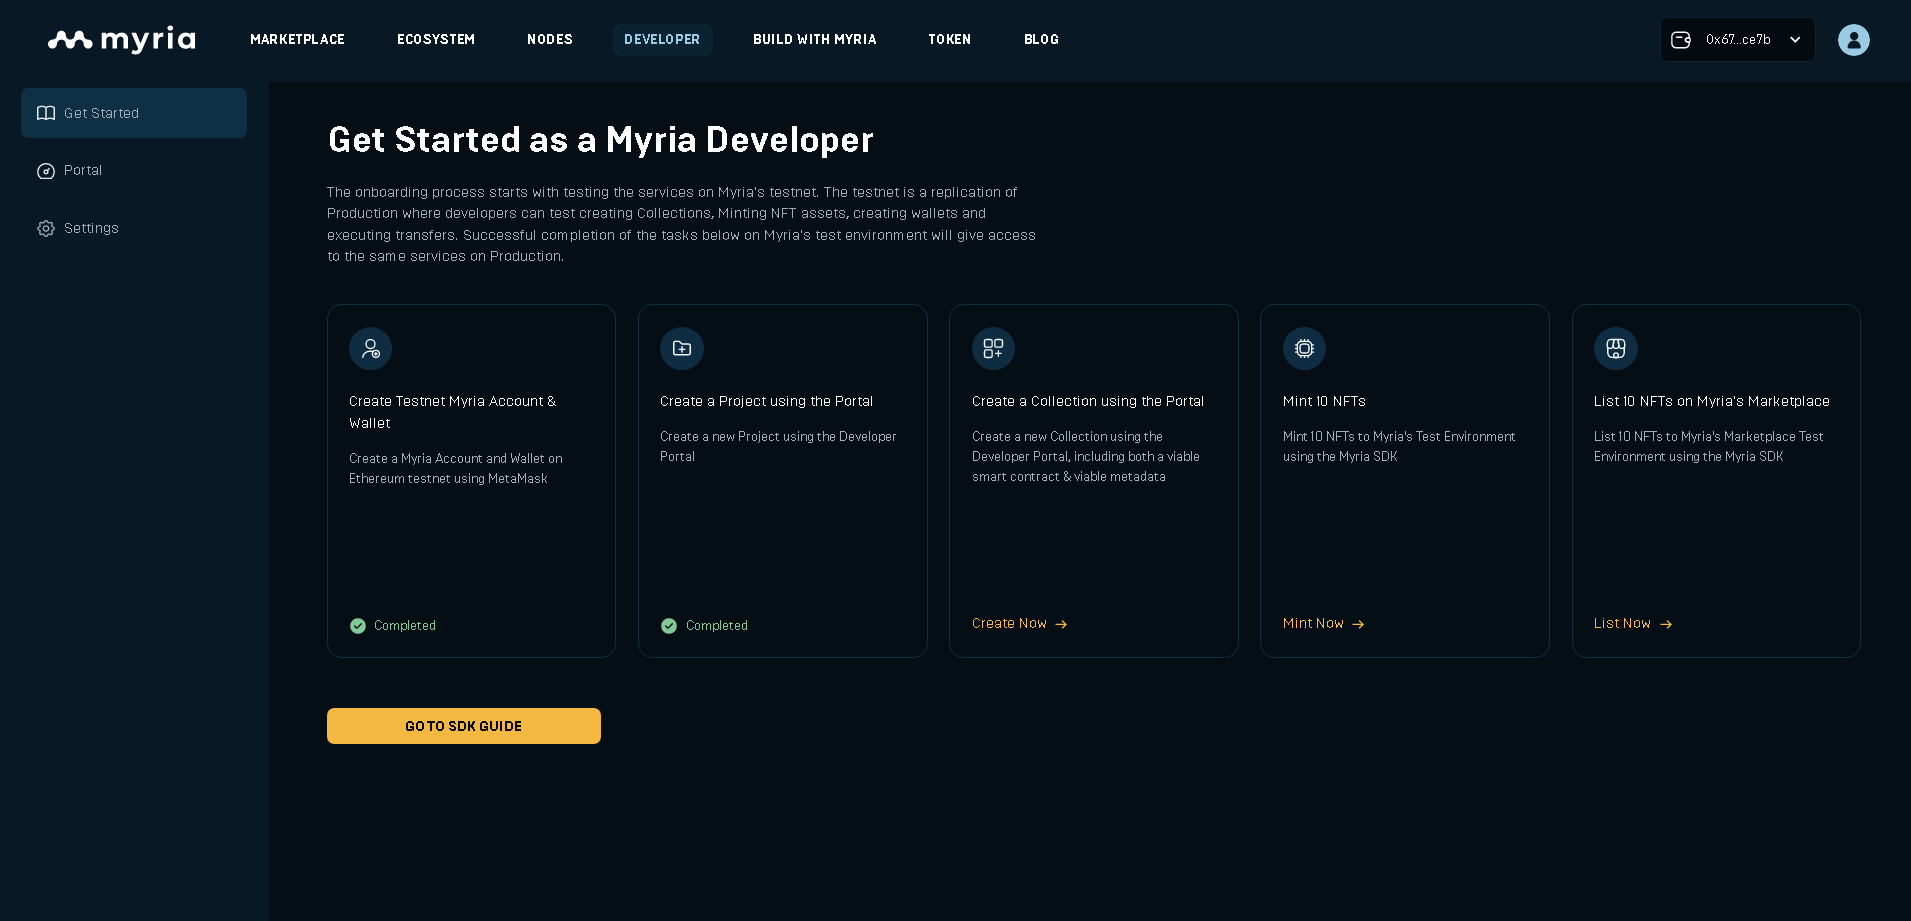Click the onboarding process description paragraph

pos(681,224)
